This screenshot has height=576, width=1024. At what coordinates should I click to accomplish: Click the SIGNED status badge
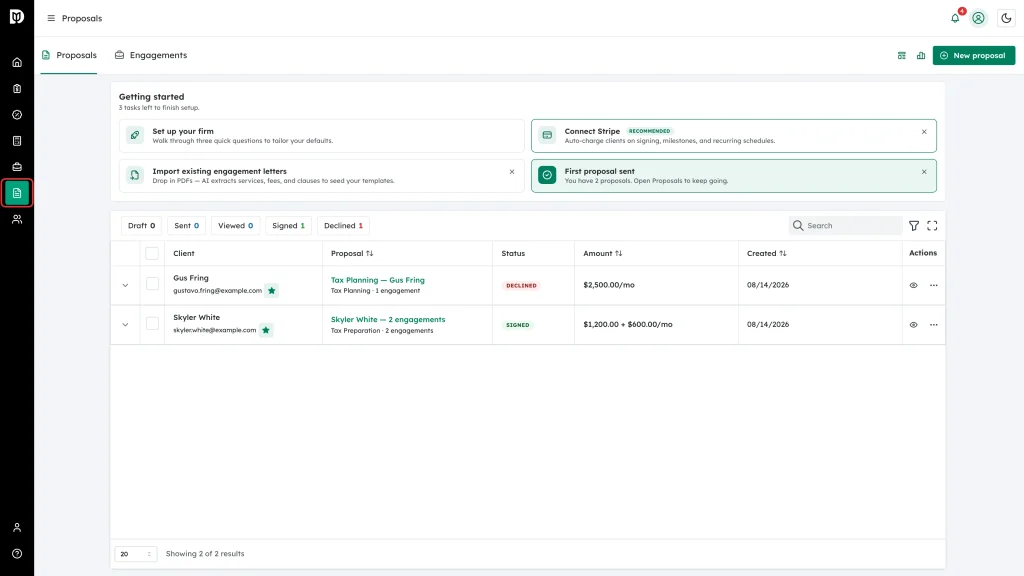[x=518, y=325]
